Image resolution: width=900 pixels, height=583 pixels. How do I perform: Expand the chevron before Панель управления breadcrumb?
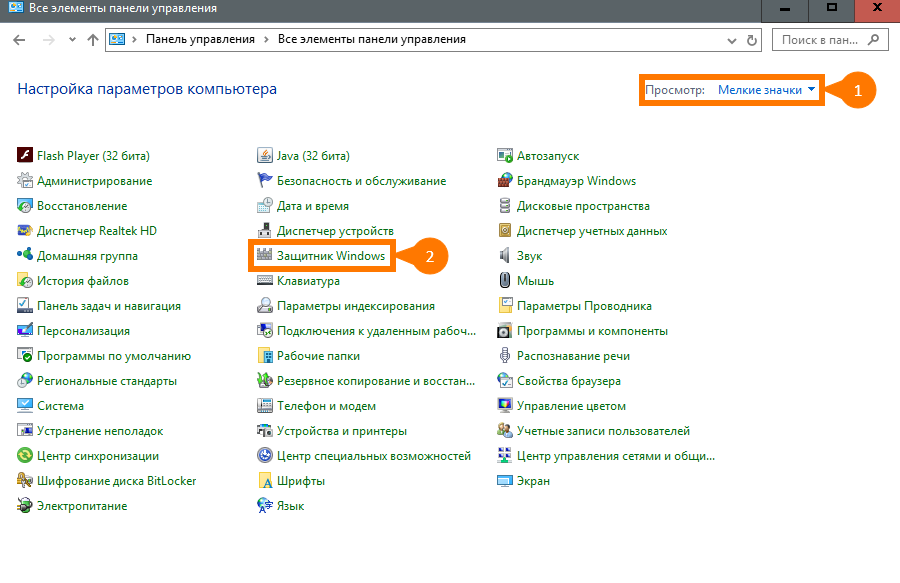tap(134, 40)
